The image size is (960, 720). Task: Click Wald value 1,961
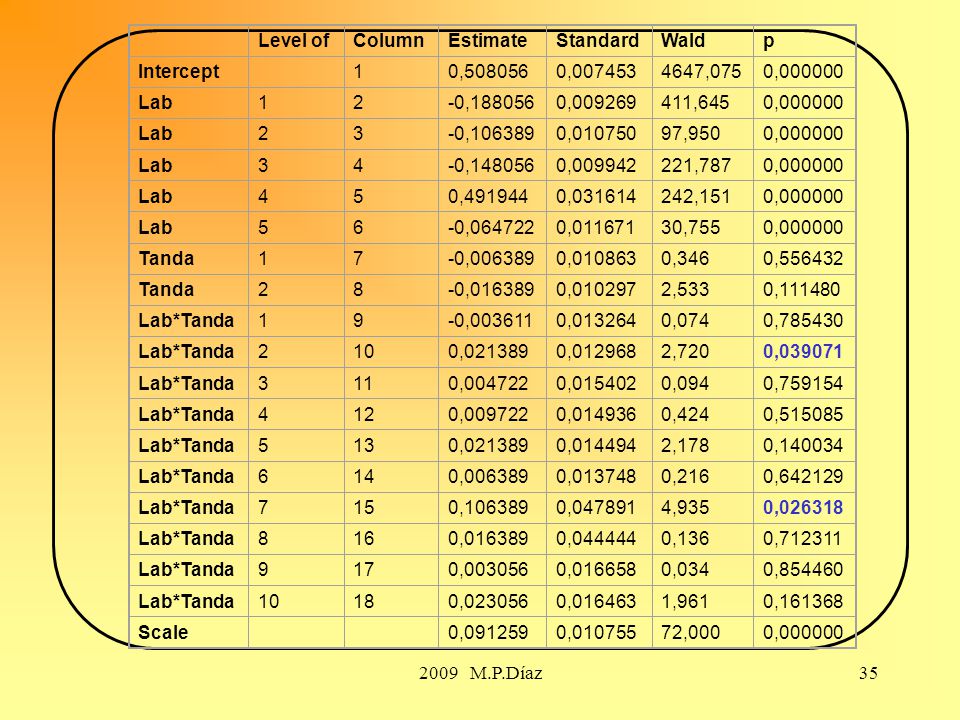pyautogui.click(x=684, y=601)
